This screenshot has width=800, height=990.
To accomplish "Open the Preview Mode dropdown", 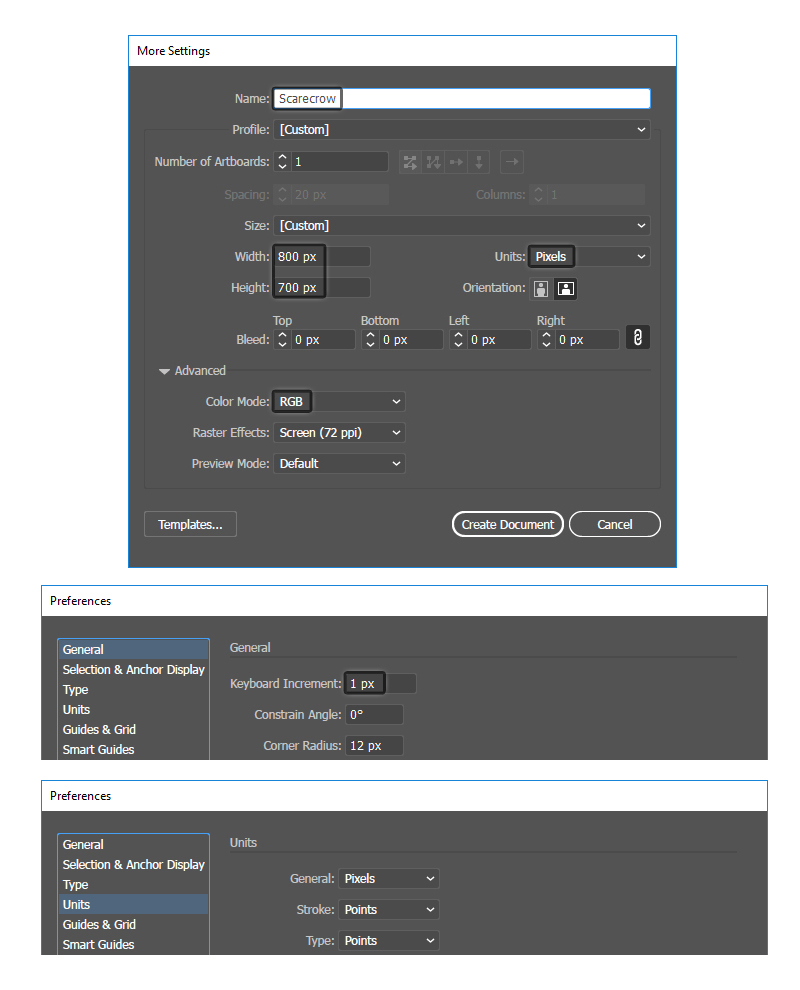I will (x=339, y=464).
